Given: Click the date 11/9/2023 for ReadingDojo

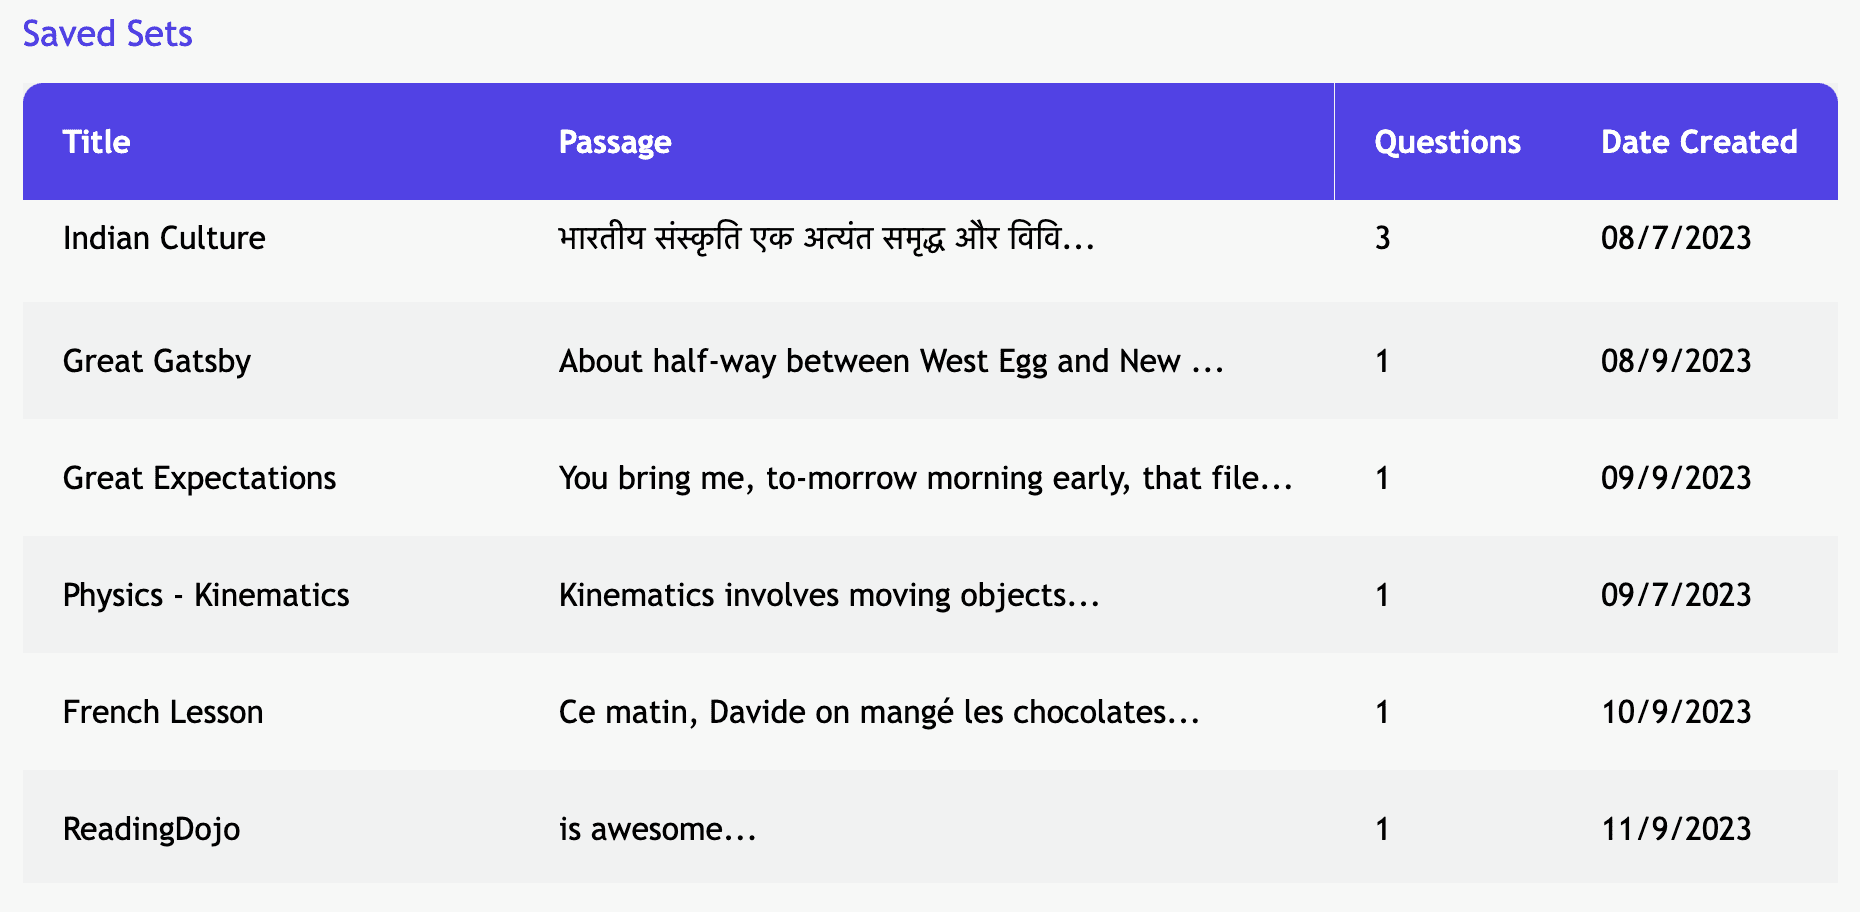Looking at the screenshot, I should pyautogui.click(x=1676, y=828).
